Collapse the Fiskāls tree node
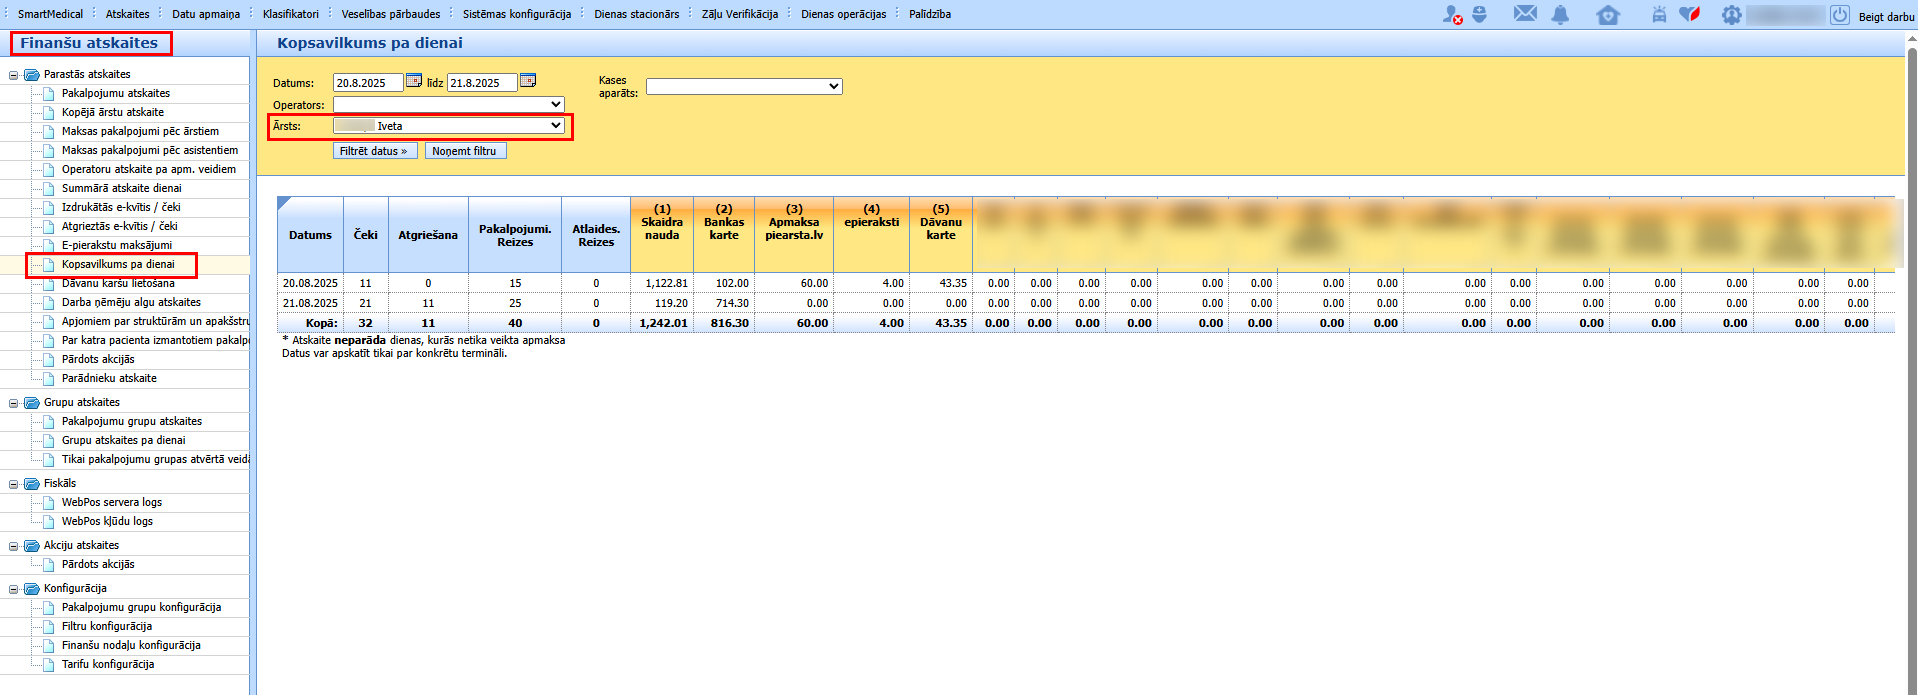The image size is (1918, 695). [14, 484]
